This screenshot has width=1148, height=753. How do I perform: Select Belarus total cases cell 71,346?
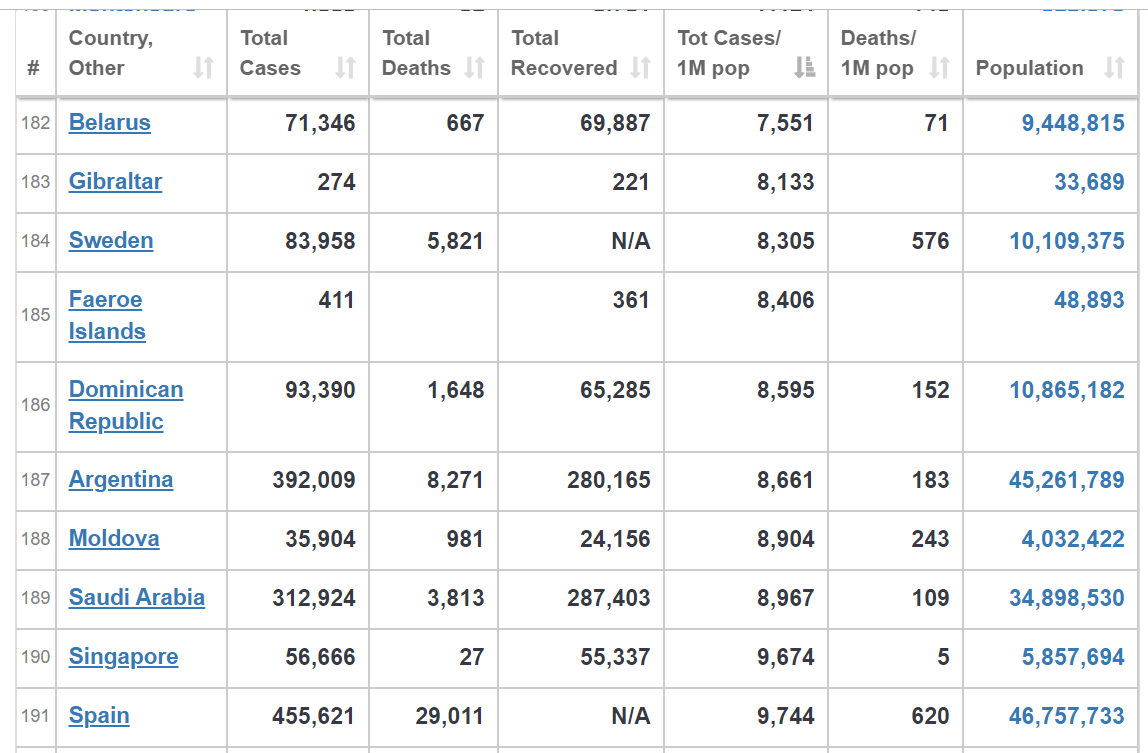[x=320, y=123]
